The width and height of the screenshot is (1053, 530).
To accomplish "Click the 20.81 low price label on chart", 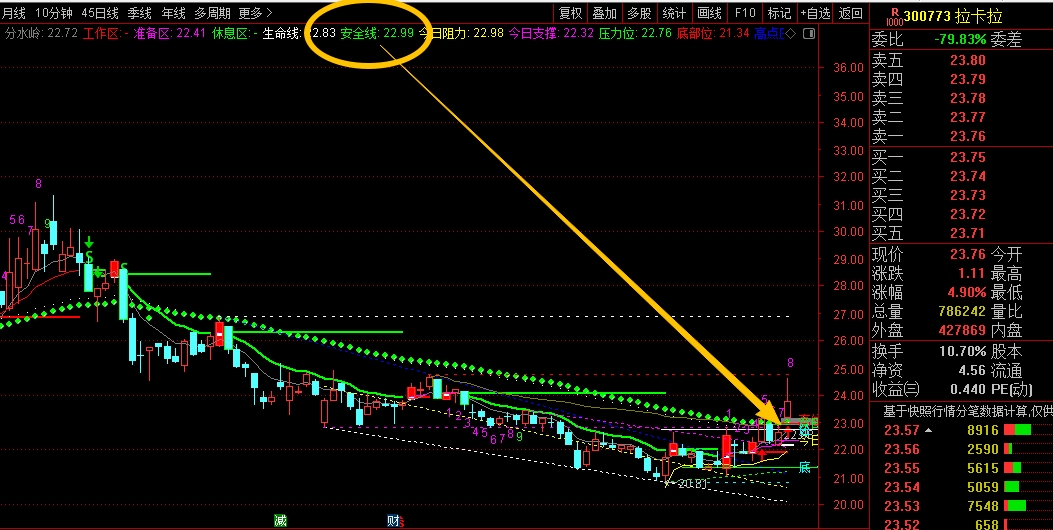I will [692, 484].
